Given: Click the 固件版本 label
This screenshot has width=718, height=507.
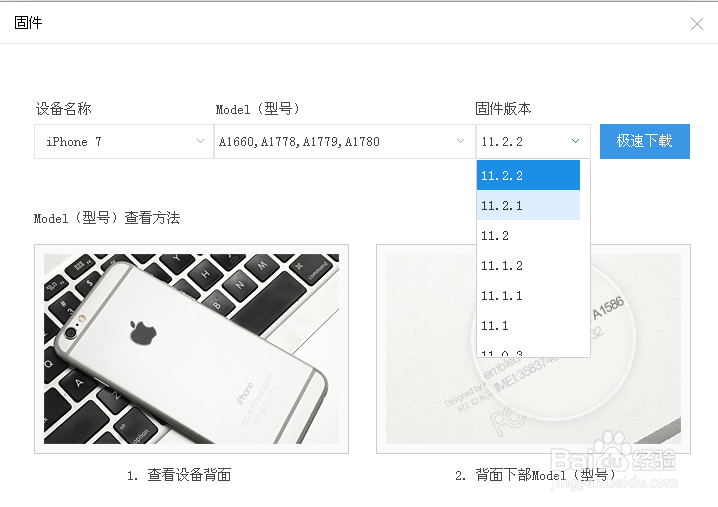Looking at the screenshot, I should [503, 109].
